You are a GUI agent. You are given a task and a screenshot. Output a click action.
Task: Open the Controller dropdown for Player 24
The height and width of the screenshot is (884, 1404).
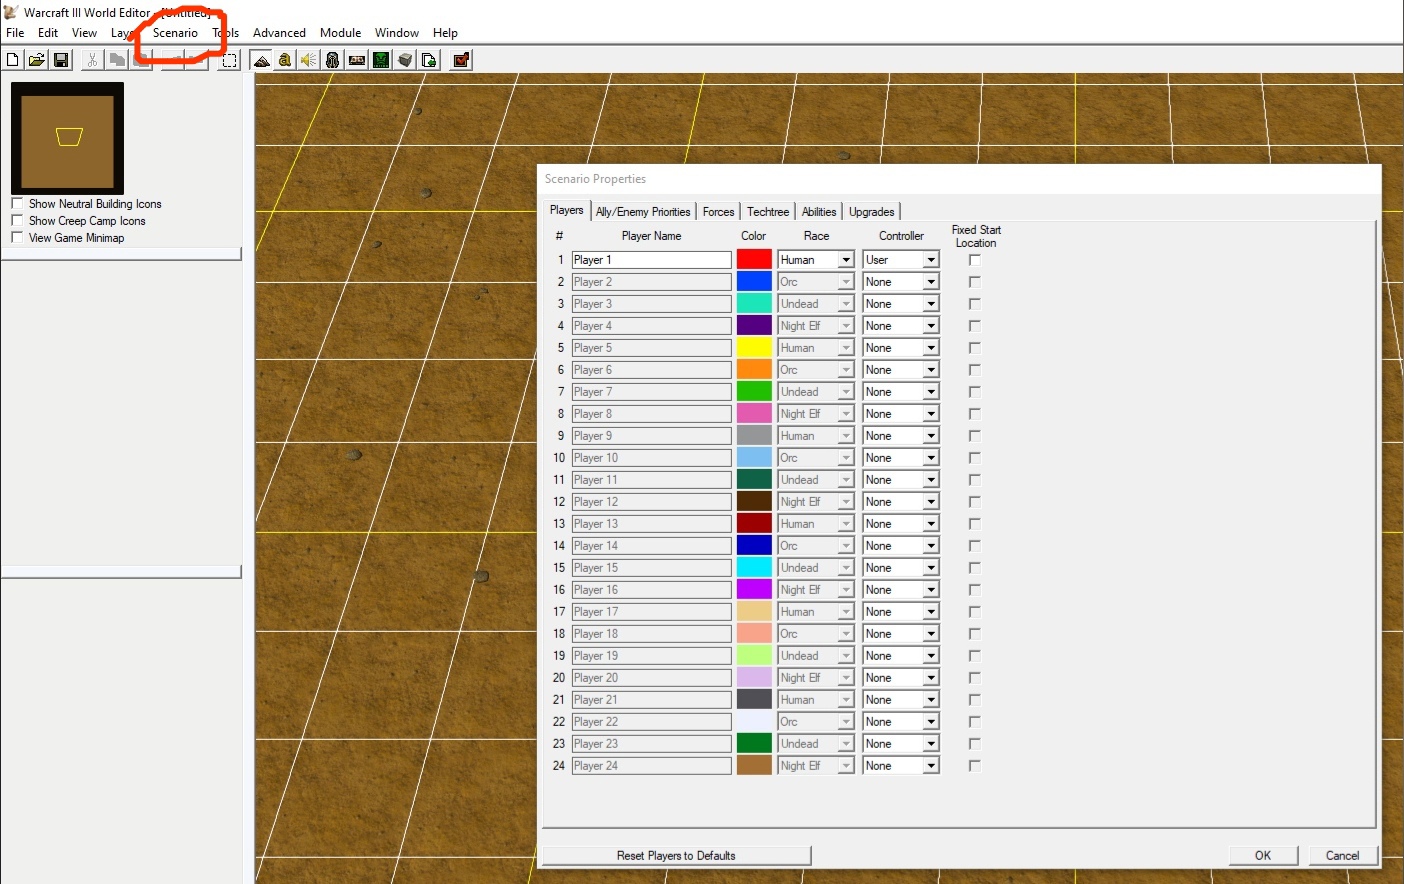click(x=930, y=766)
